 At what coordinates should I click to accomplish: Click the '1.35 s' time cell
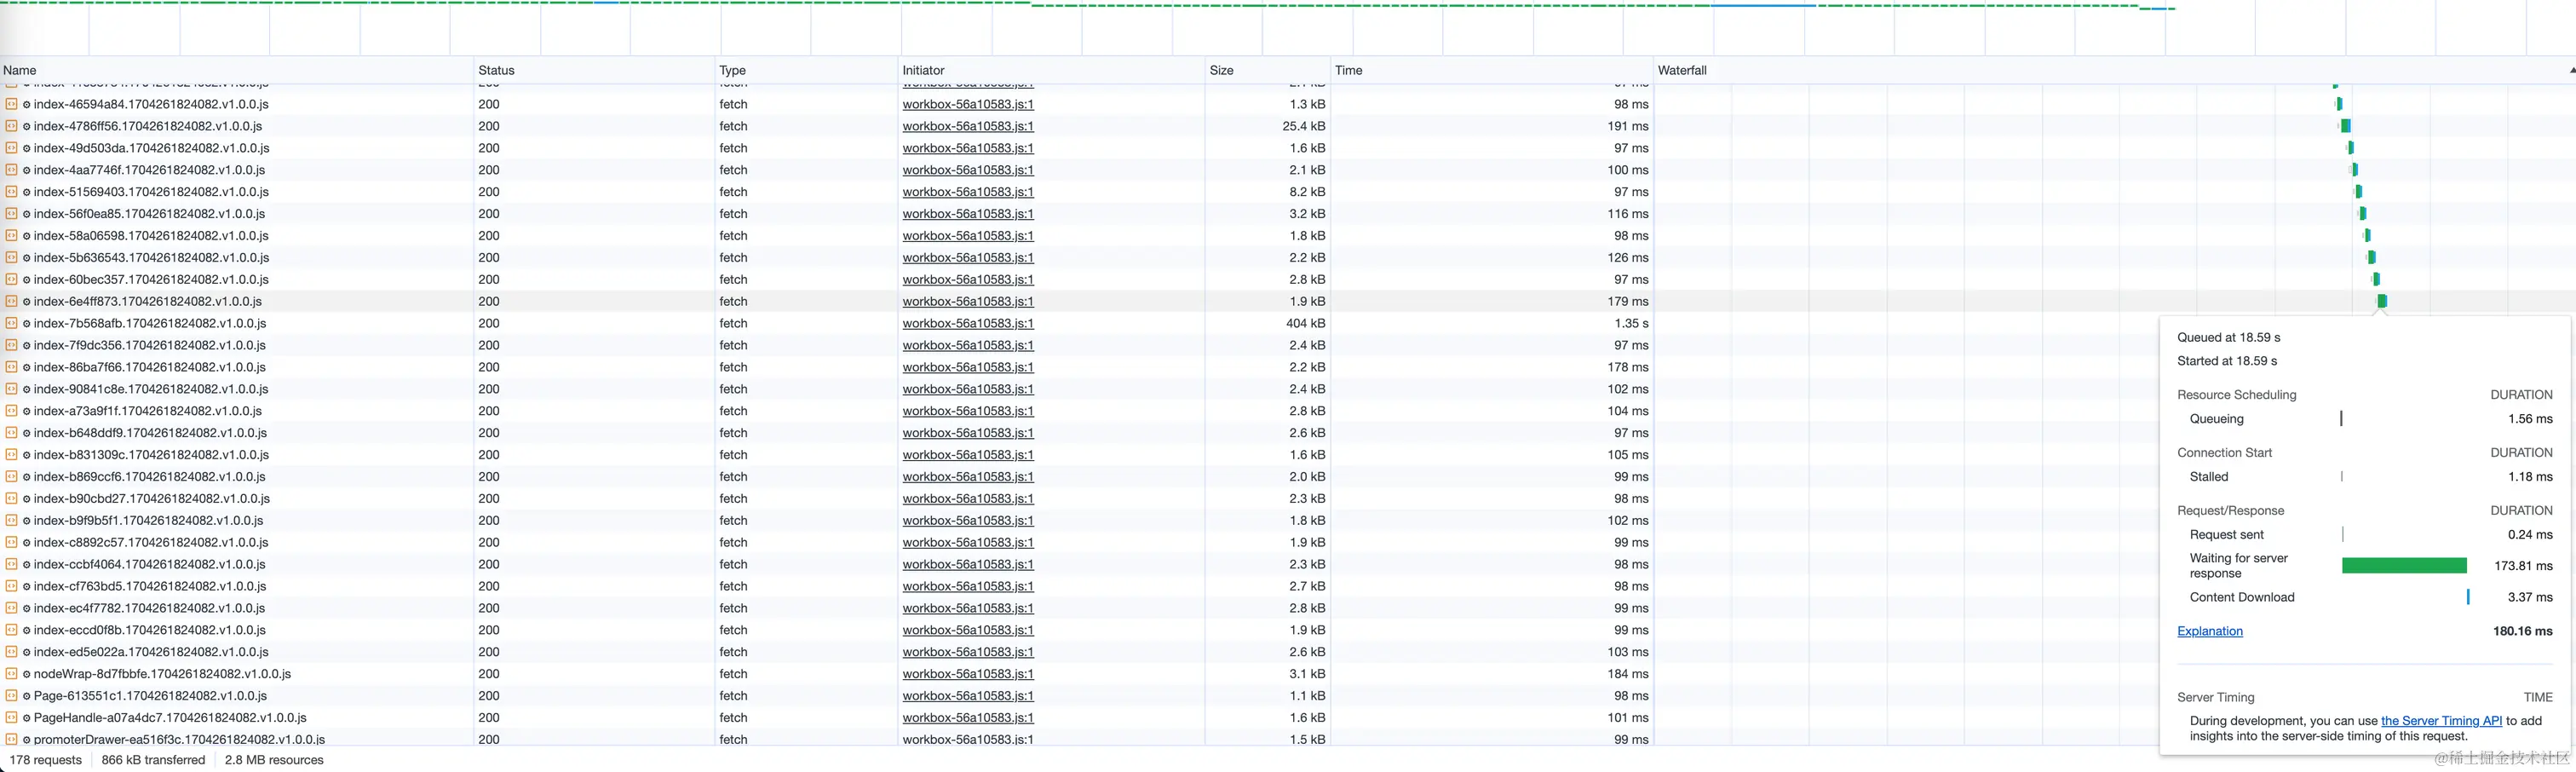1631,323
